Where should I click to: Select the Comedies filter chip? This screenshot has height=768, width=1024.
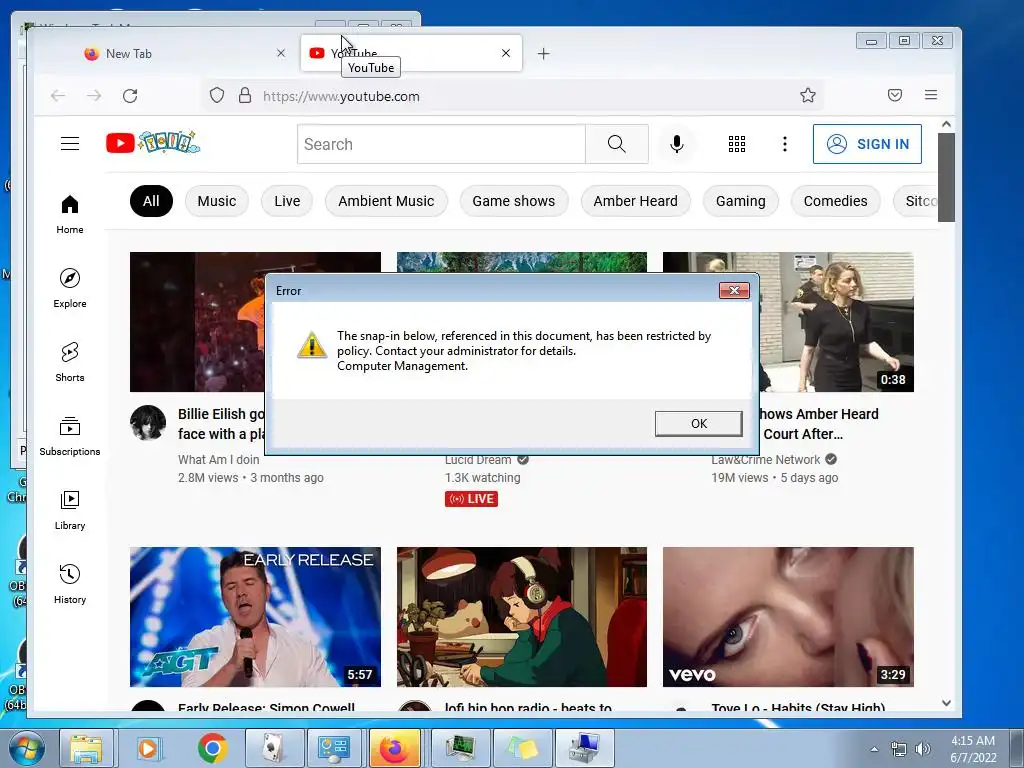[835, 201]
